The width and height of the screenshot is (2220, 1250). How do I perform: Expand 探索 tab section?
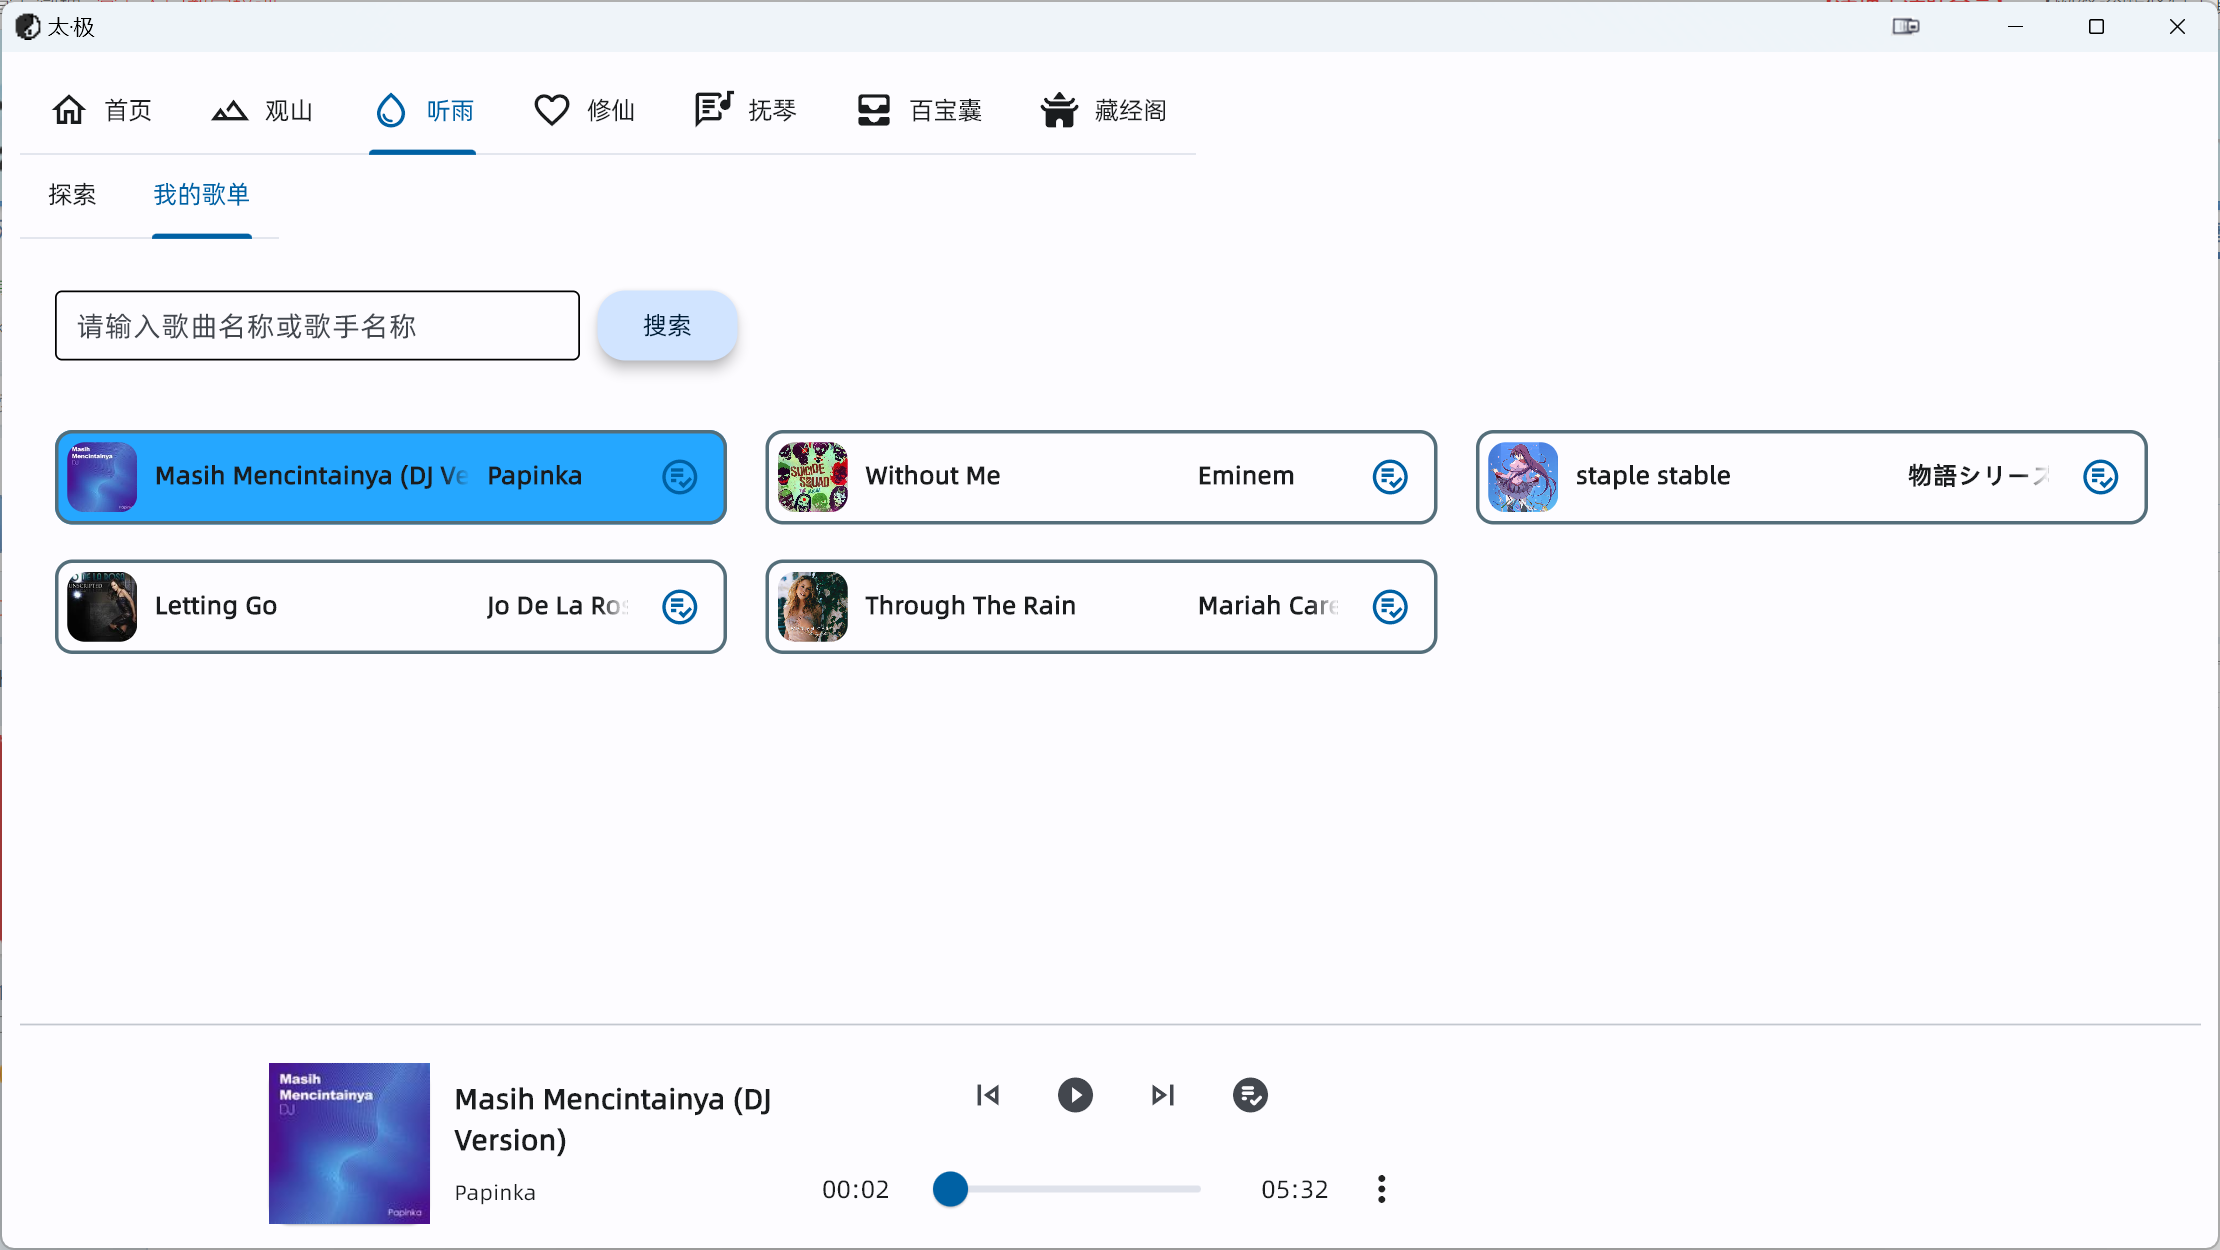click(x=73, y=192)
